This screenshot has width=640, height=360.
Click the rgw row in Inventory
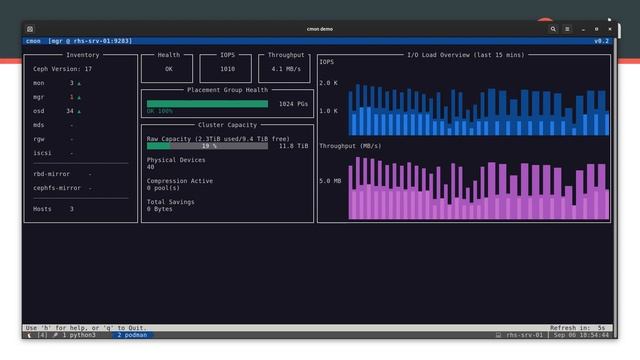(53, 139)
